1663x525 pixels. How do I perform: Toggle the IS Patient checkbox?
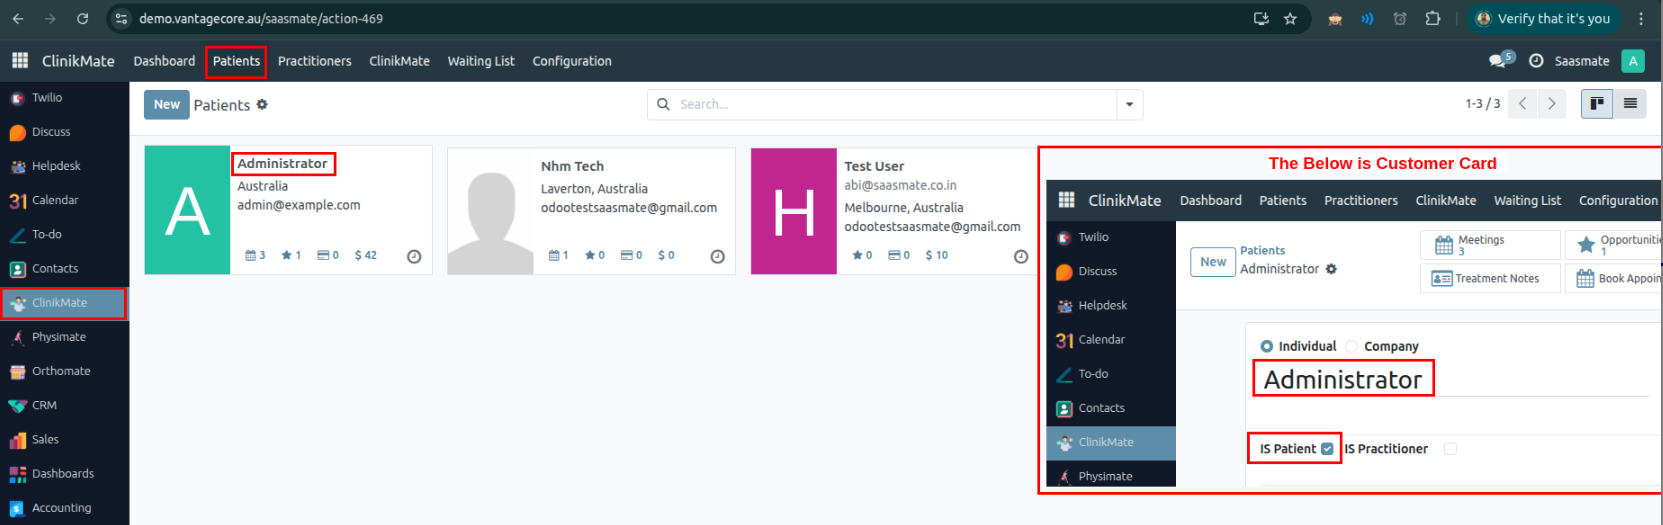(x=1327, y=449)
